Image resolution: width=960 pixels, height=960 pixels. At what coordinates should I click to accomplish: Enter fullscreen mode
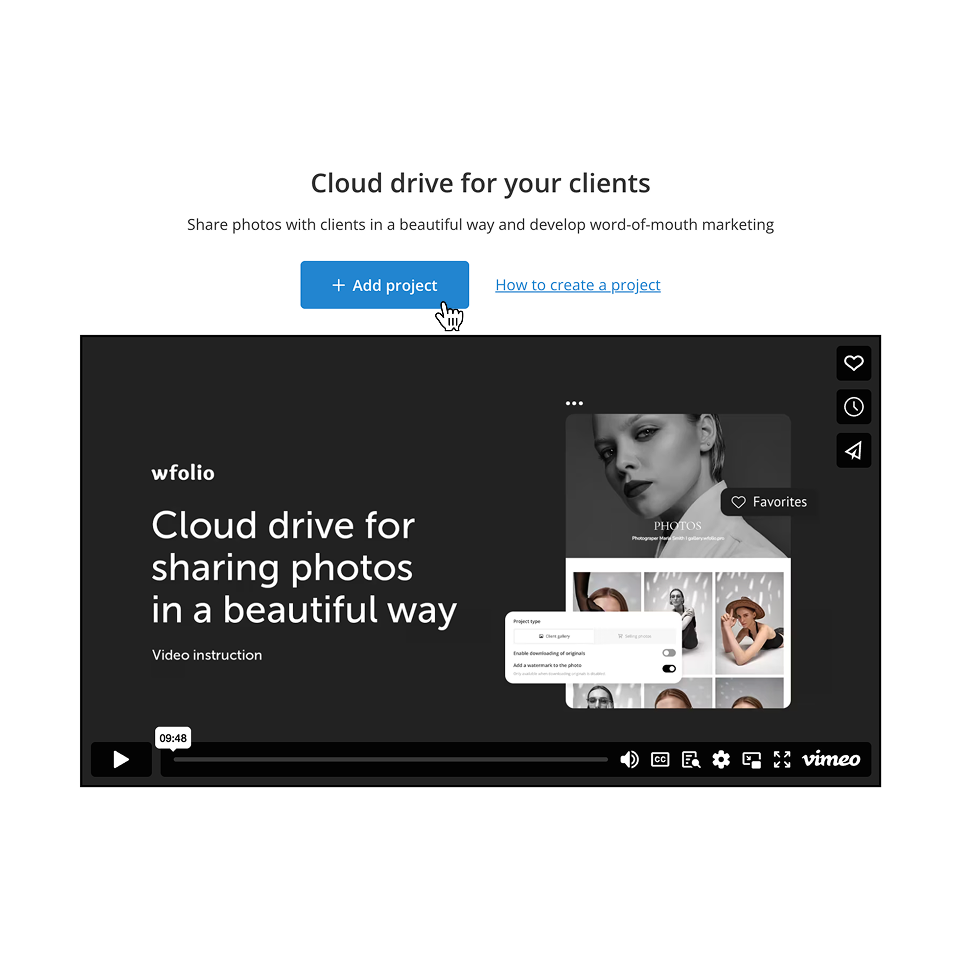coord(782,760)
